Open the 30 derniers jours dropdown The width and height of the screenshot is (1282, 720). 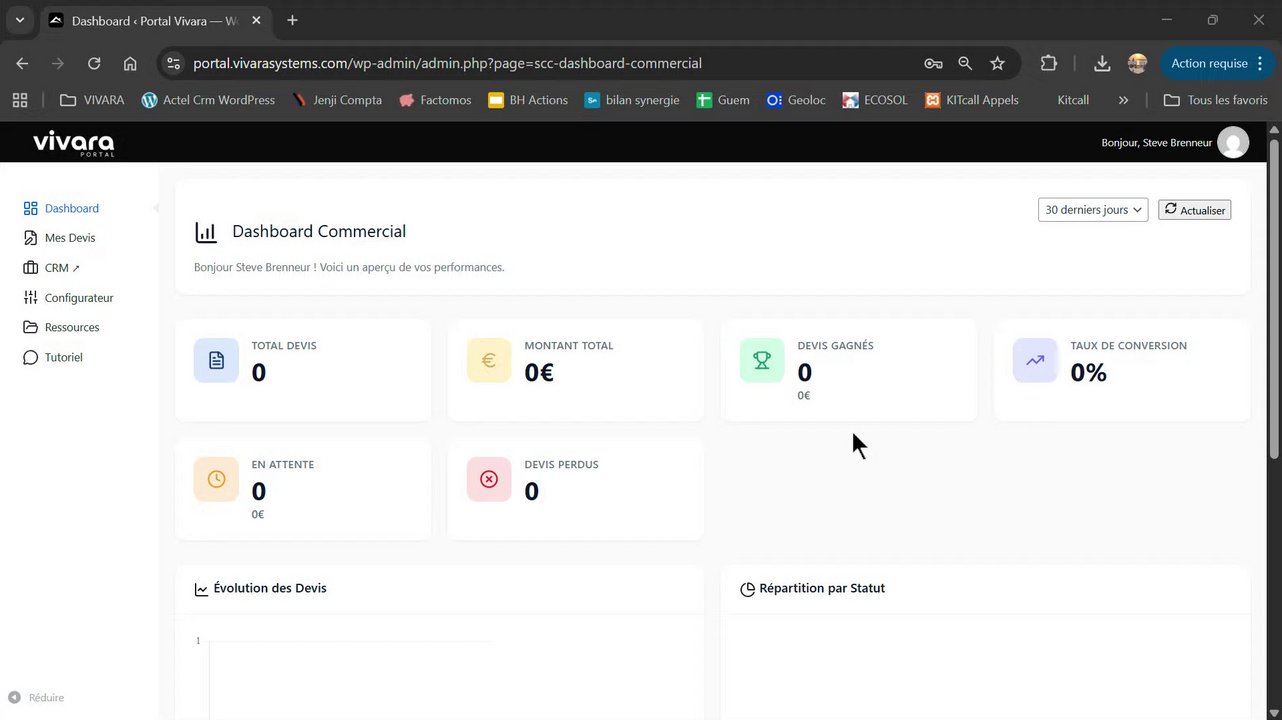point(1092,210)
